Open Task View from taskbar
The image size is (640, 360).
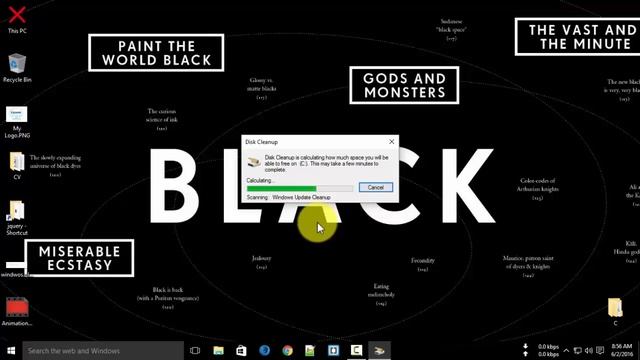195,351
